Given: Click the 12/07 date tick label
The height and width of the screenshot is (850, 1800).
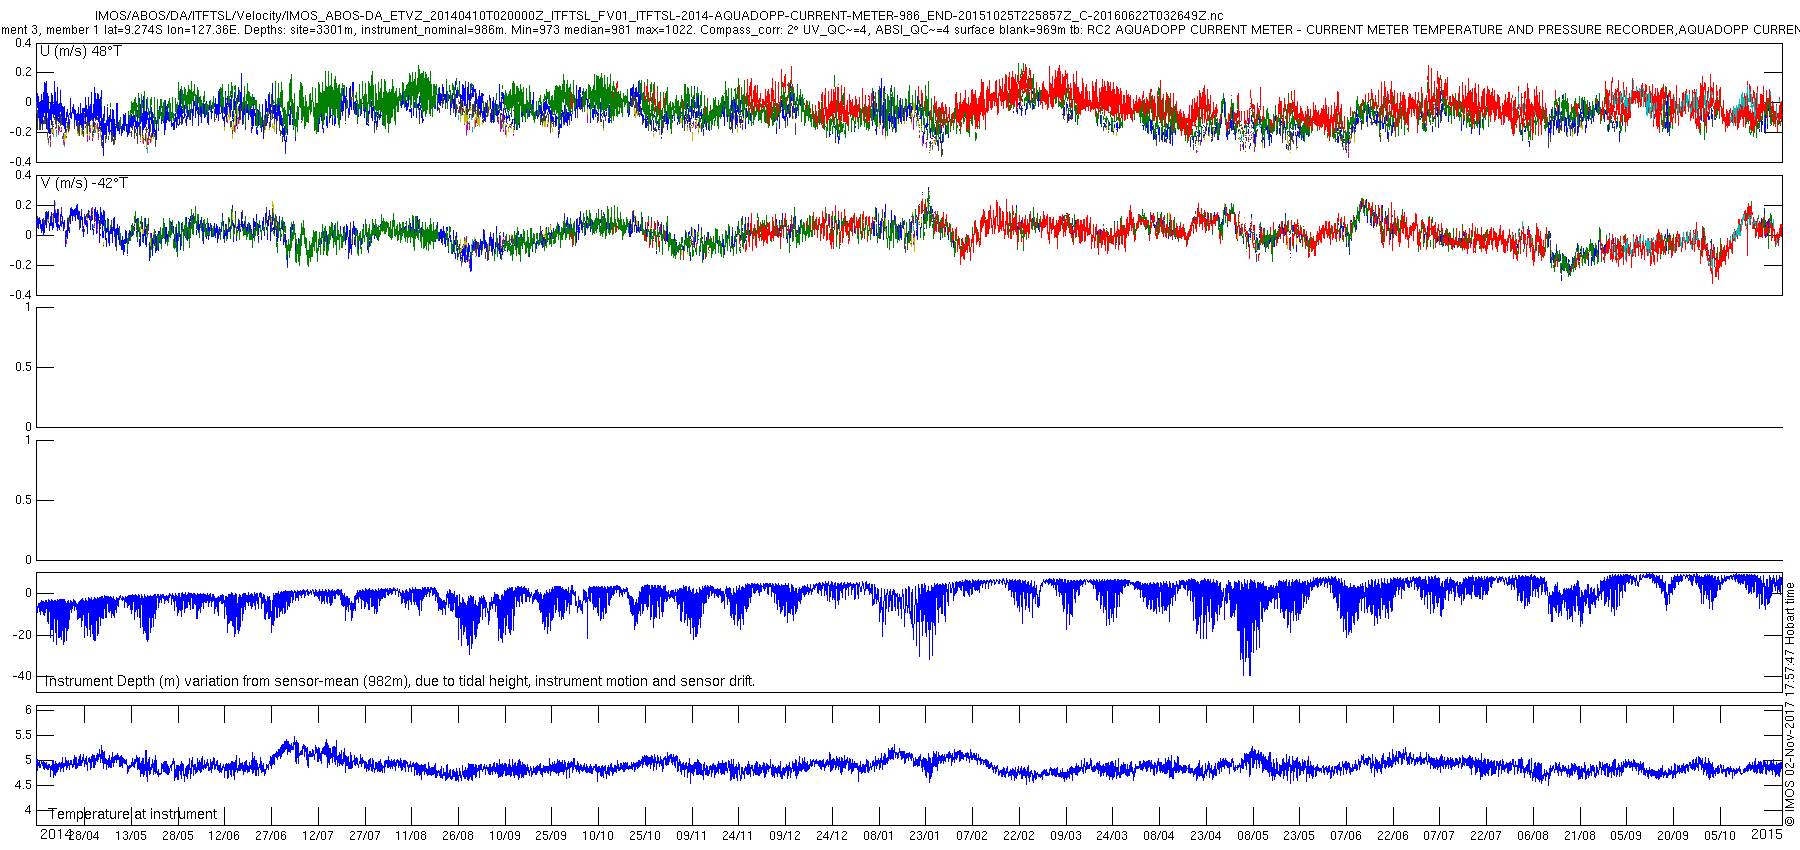Looking at the screenshot, I should click(x=318, y=836).
